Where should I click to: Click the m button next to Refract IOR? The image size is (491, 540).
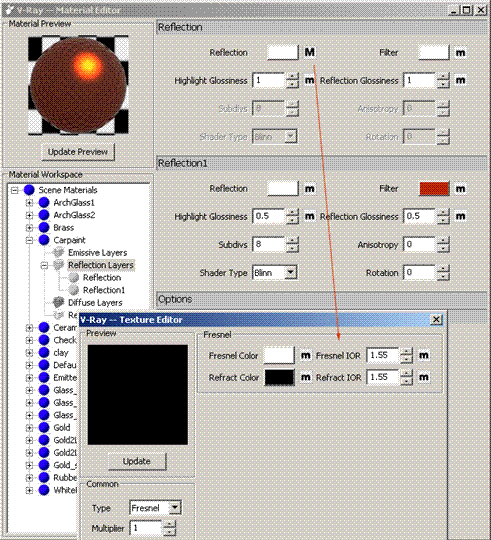424,377
